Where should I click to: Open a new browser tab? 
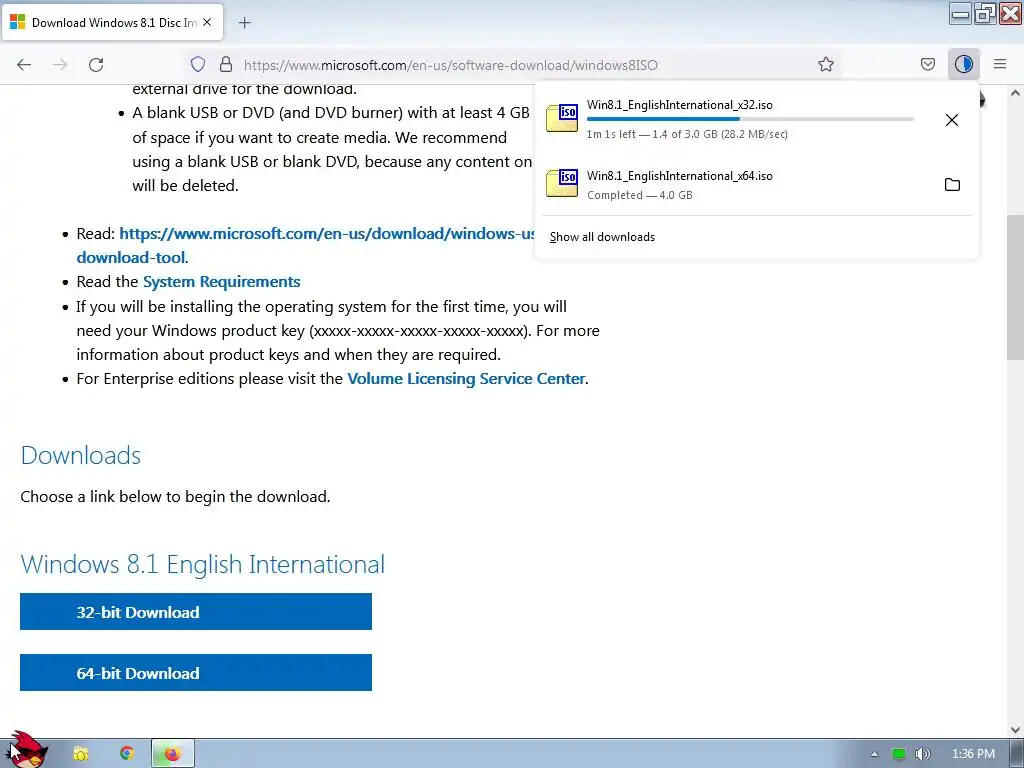click(x=244, y=23)
